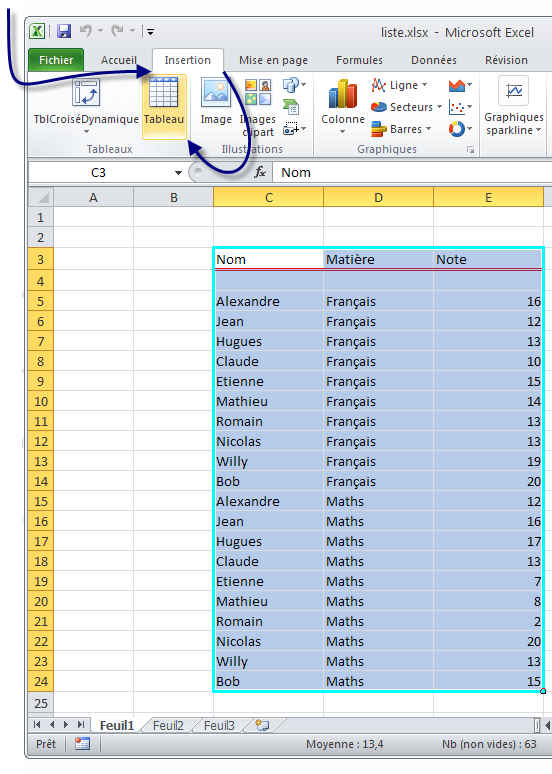Insert a SmartArt graphic
This screenshot has height=774, width=552.
click(x=291, y=107)
